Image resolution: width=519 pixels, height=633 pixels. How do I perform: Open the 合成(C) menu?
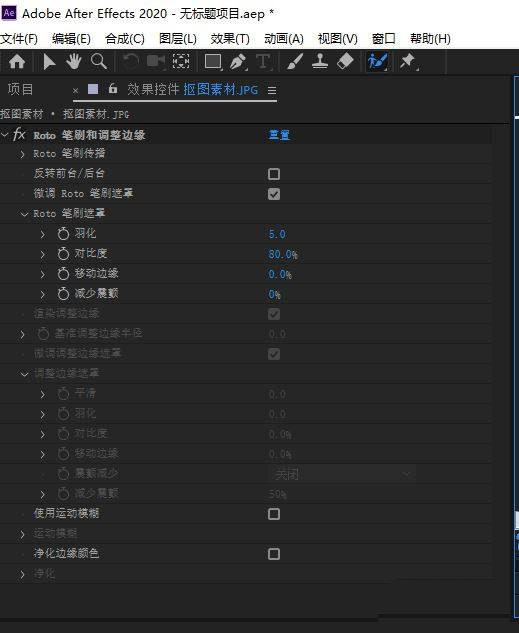[x=125, y=39]
